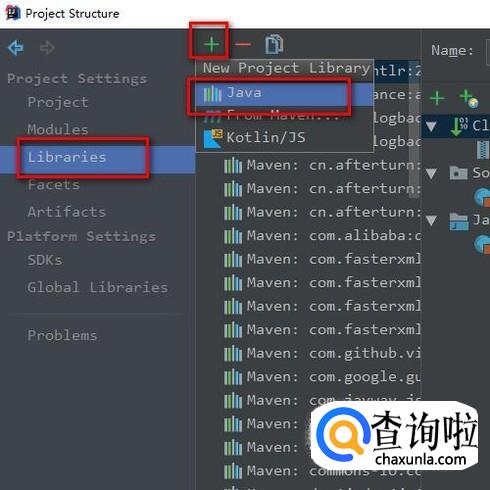This screenshot has height=490, width=490.
Task: Open SDKs under Platform Settings
Action: [45, 260]
